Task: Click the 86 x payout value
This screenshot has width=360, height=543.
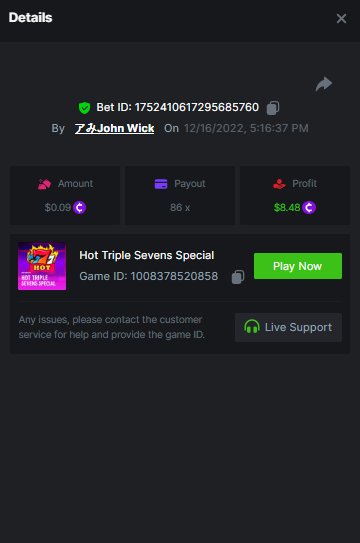Action: coord(180,207)
